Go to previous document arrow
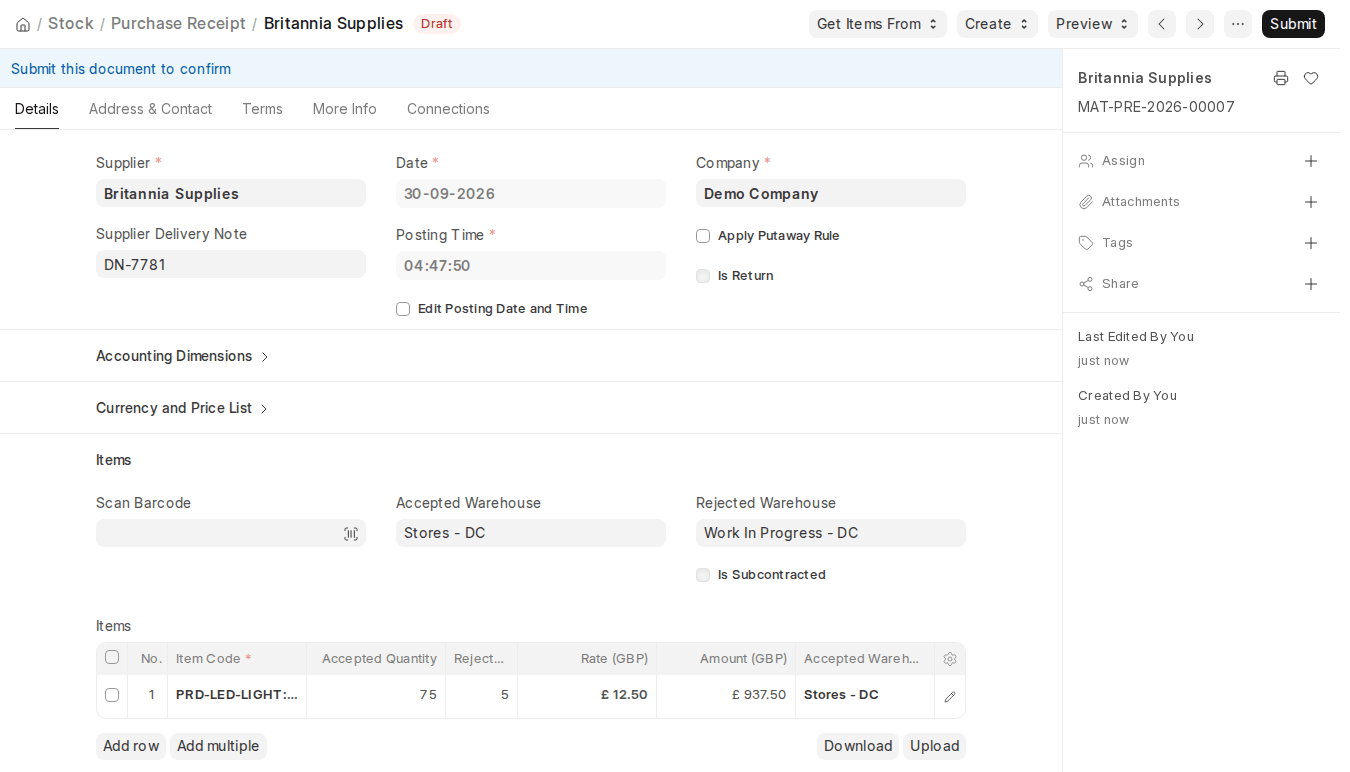The image size is (1350, 772). pos(1162,24)
